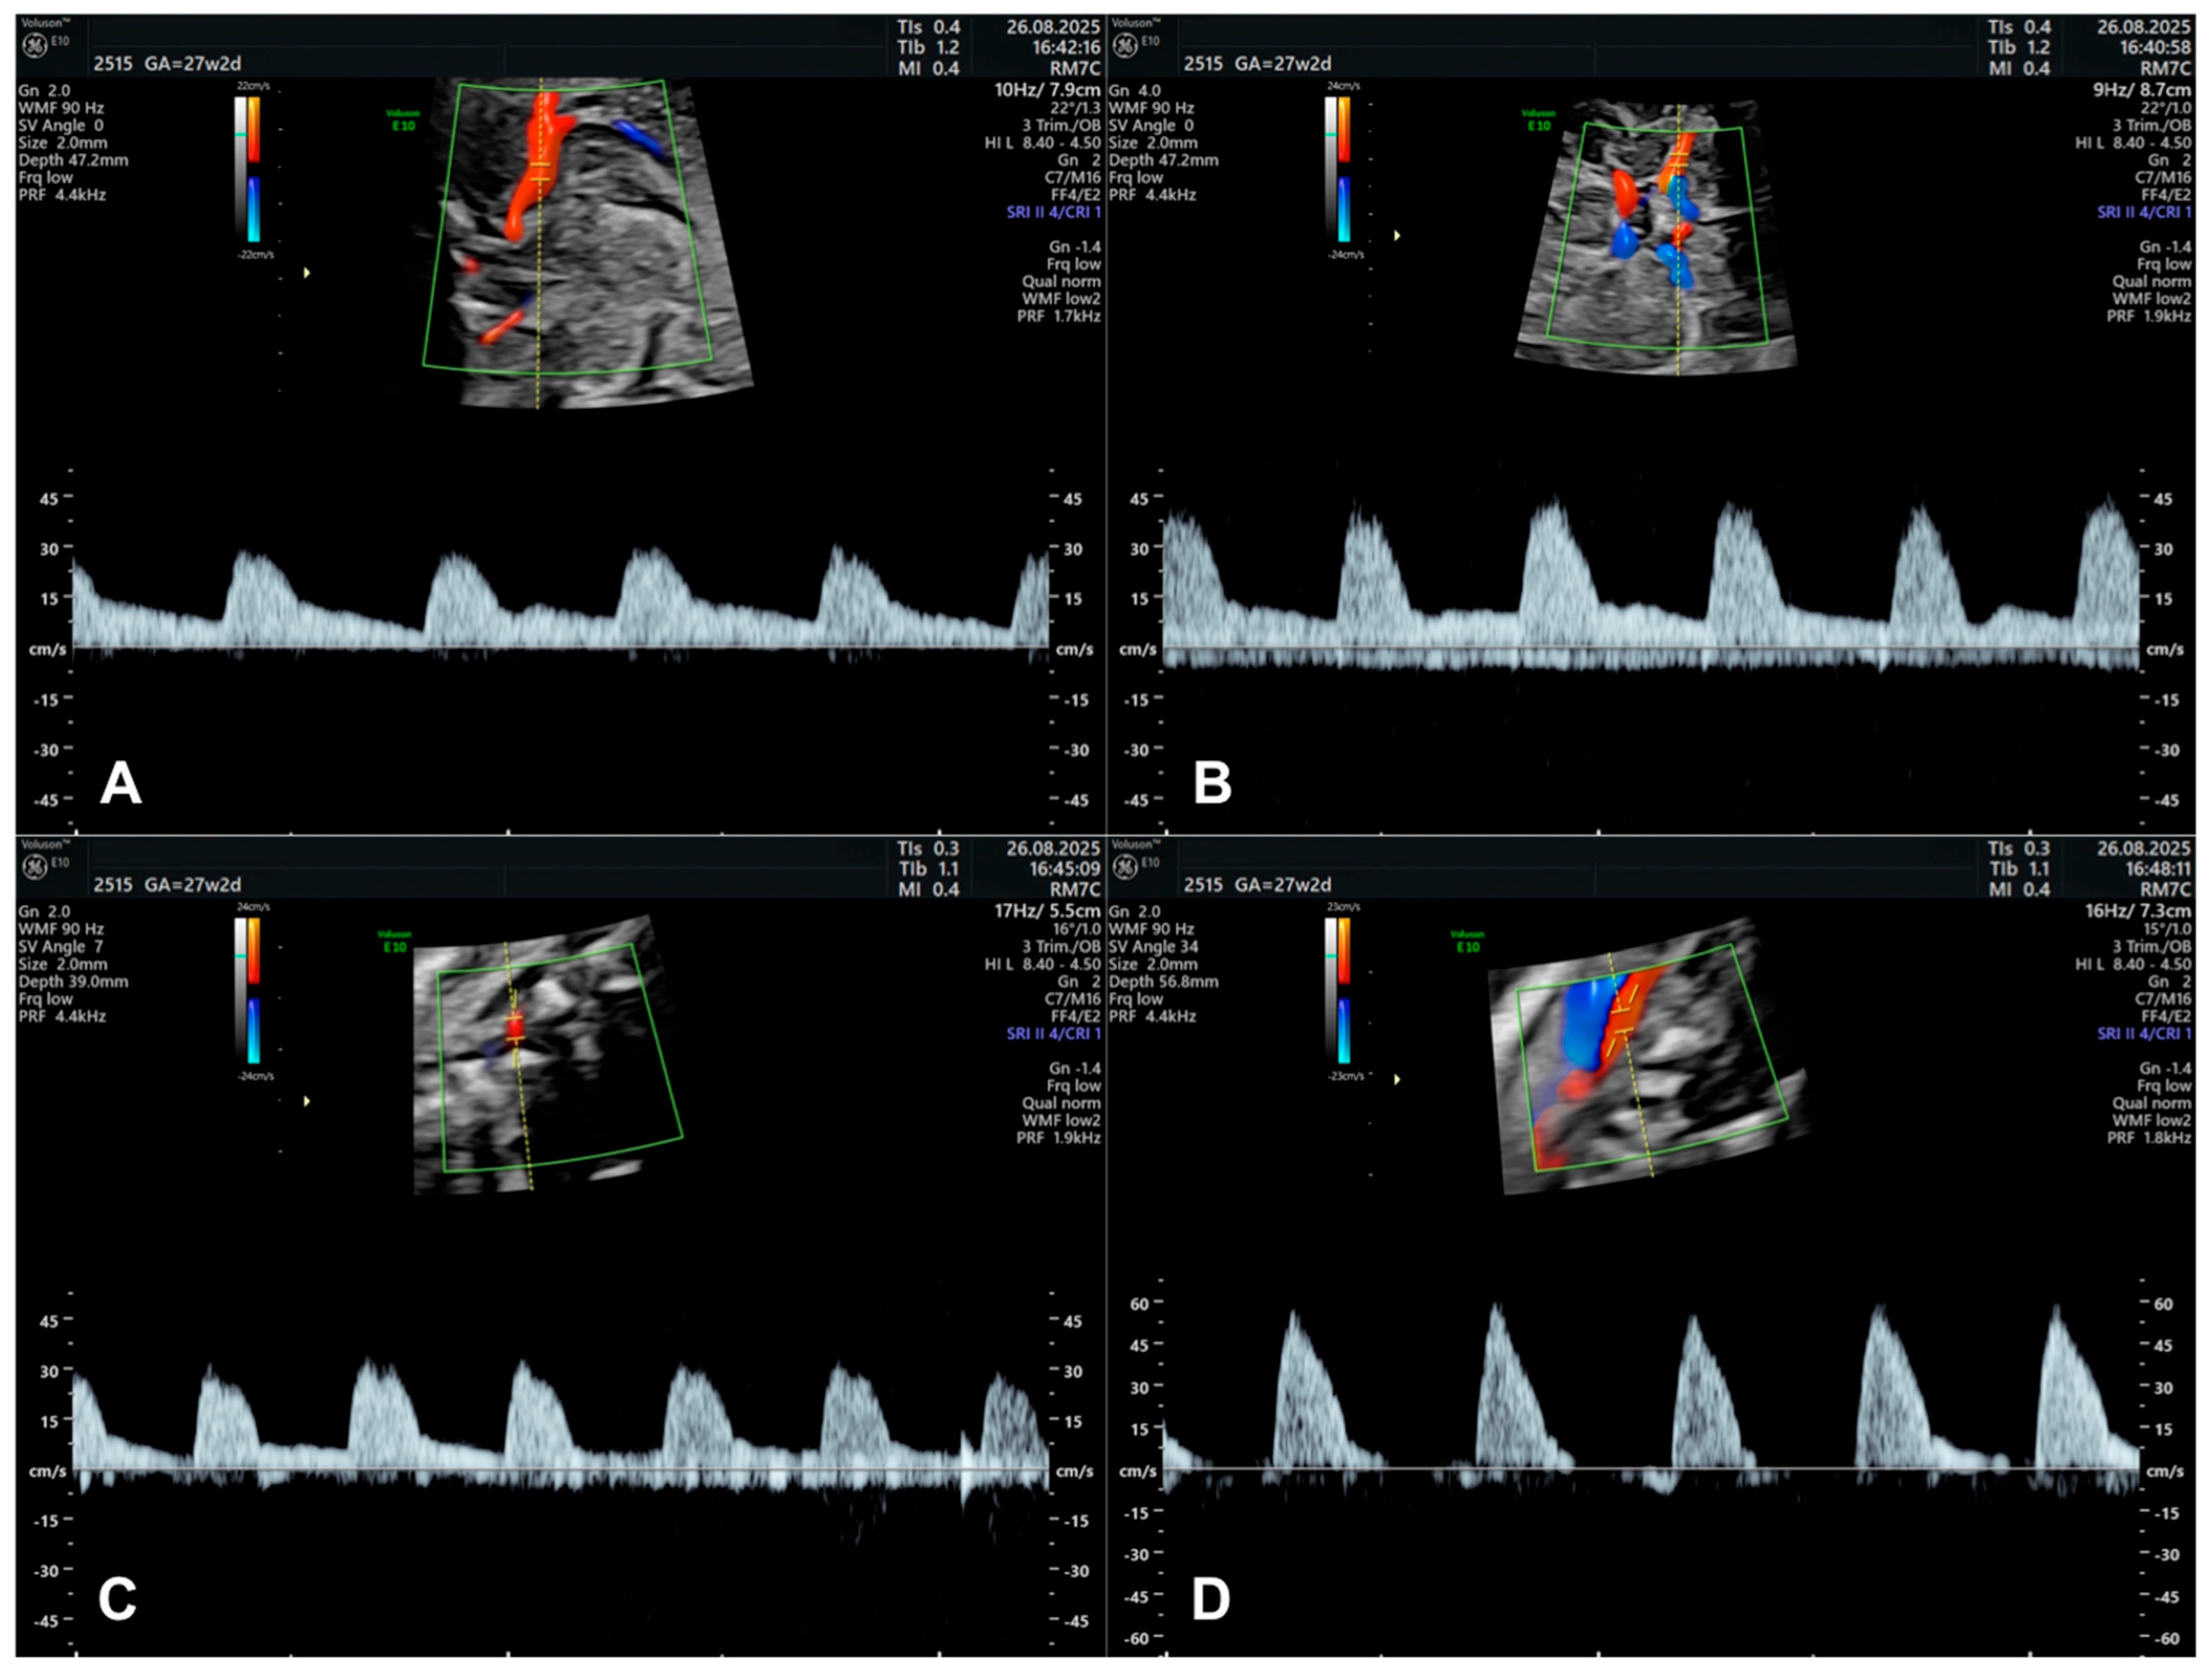Click the green Voluson E10 label in panel C
This screenshot has height=1675, width=2212.
[394, 941]
